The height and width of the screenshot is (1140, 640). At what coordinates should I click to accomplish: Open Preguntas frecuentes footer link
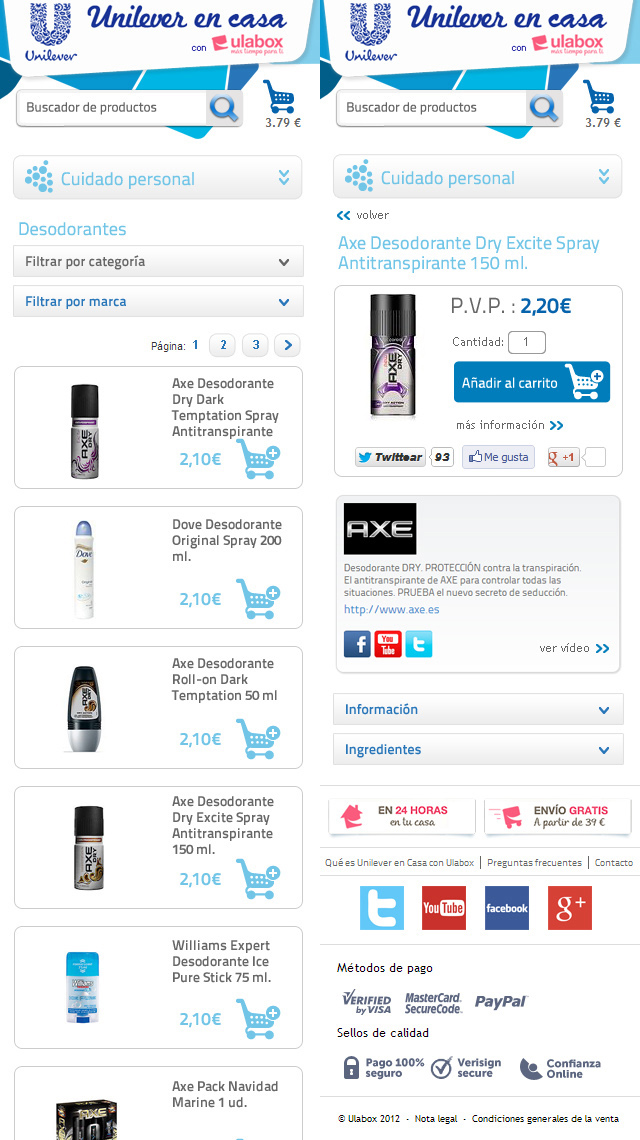535,862
